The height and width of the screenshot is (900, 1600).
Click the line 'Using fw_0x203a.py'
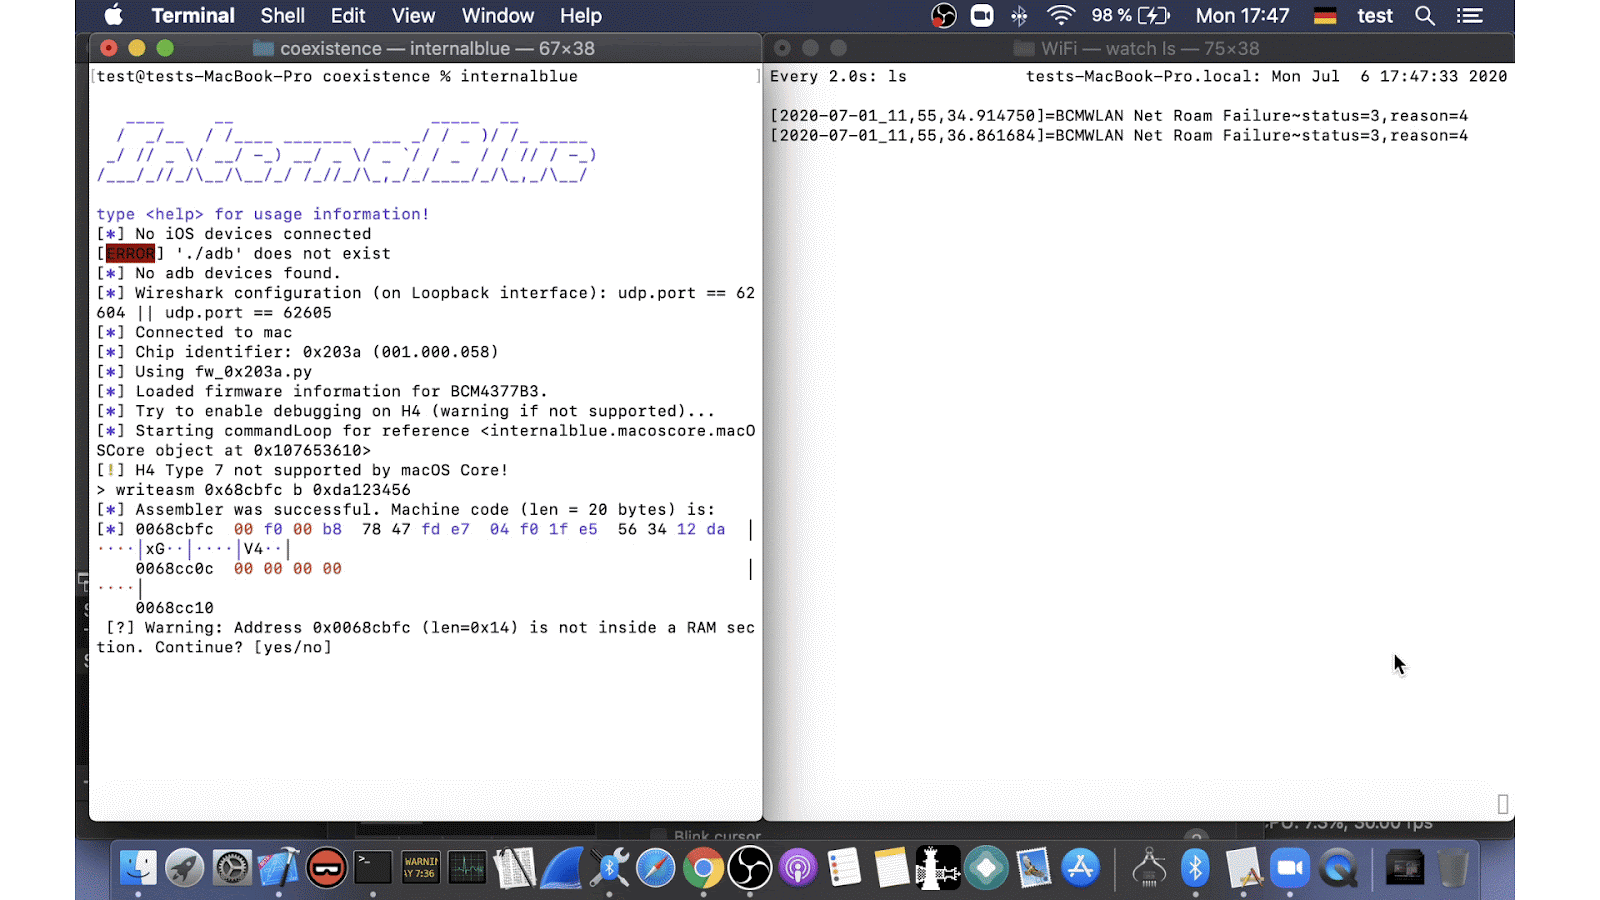click(x=224, y=372)
